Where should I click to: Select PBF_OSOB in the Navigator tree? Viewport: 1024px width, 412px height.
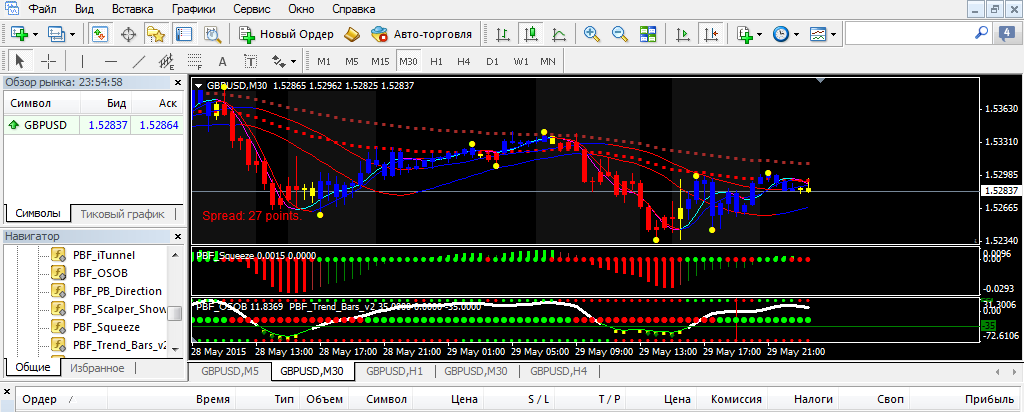click(x=100, y=272)
